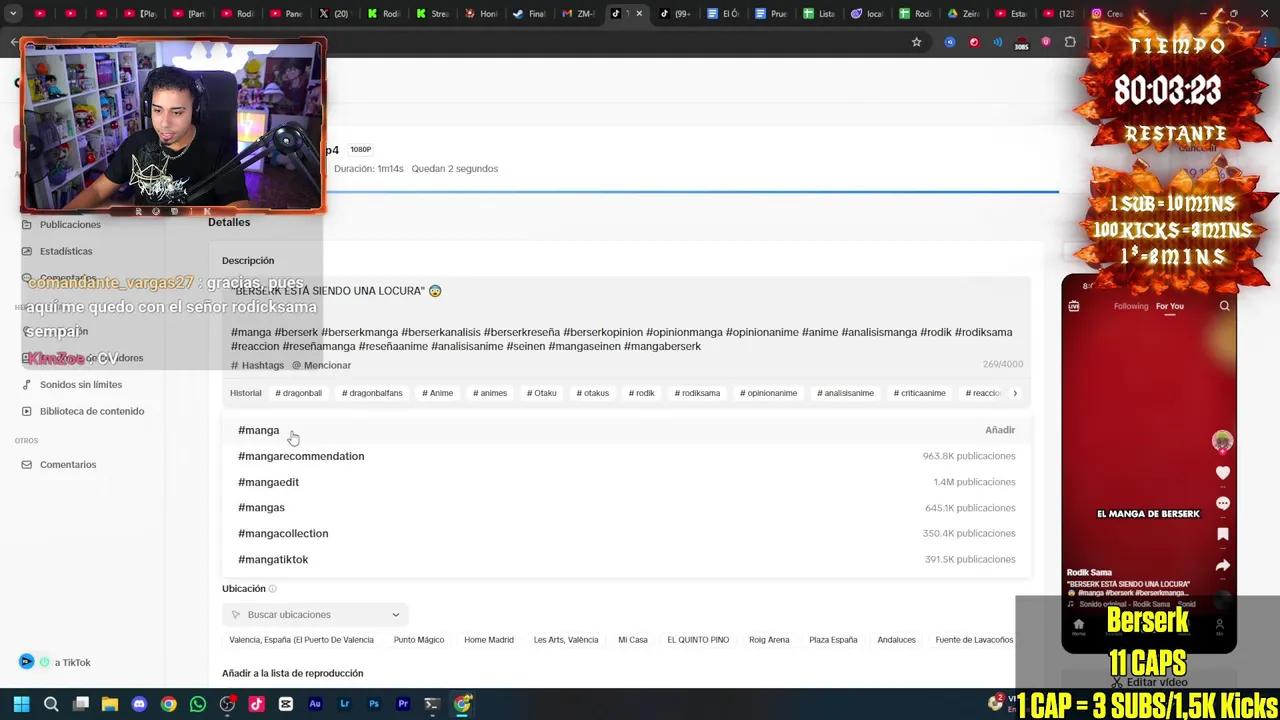Add the #rodiksama history hashtag
The image size is (1280, 720).
tap(697, 393)
